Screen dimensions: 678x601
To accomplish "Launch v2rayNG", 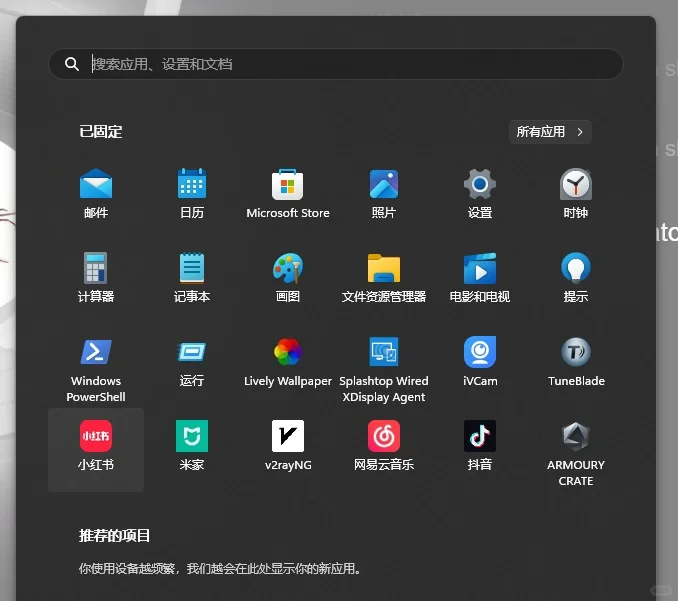I will 288,445.
